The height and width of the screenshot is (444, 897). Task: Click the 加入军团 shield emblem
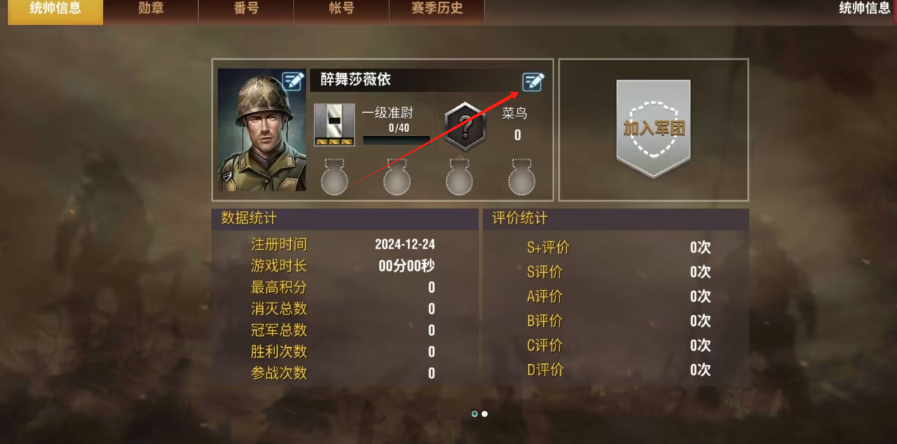[x=653, y=129]
